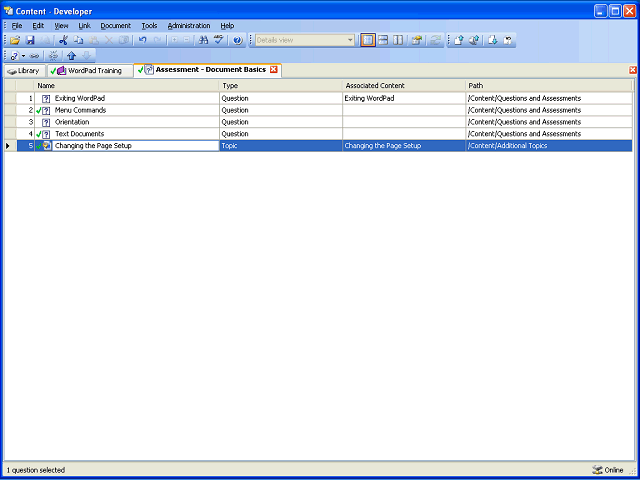Click the Find binoculars icon
Viewport: 640px width, 480px height.
coord(203,40)
